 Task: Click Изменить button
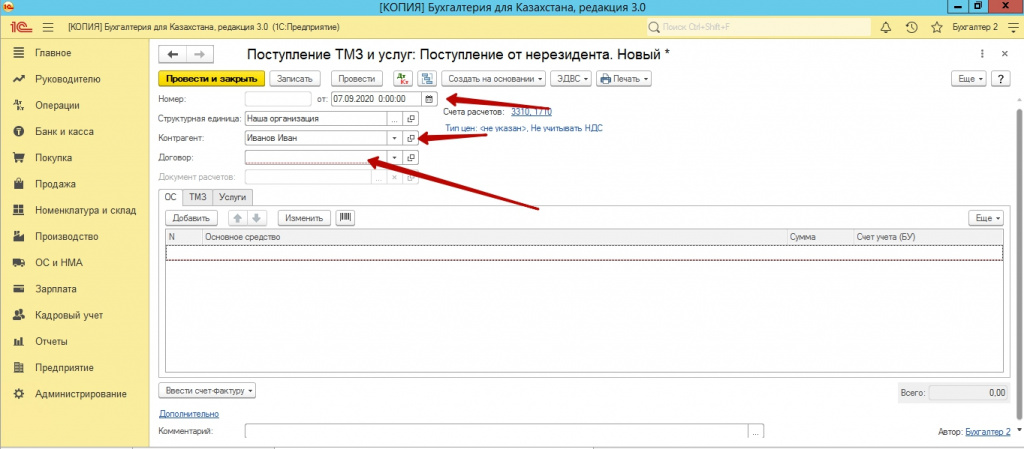point(304,218)
